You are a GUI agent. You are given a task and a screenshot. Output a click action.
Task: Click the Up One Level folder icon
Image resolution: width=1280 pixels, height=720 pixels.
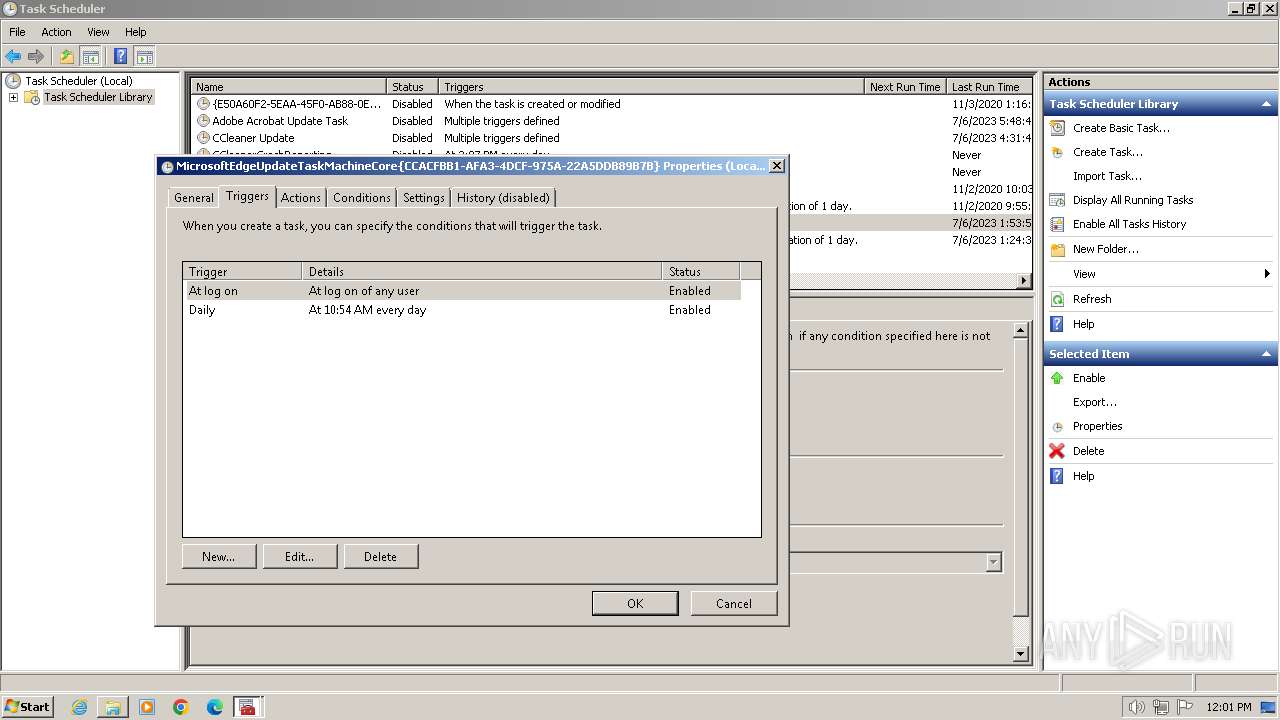pos(67,56)
